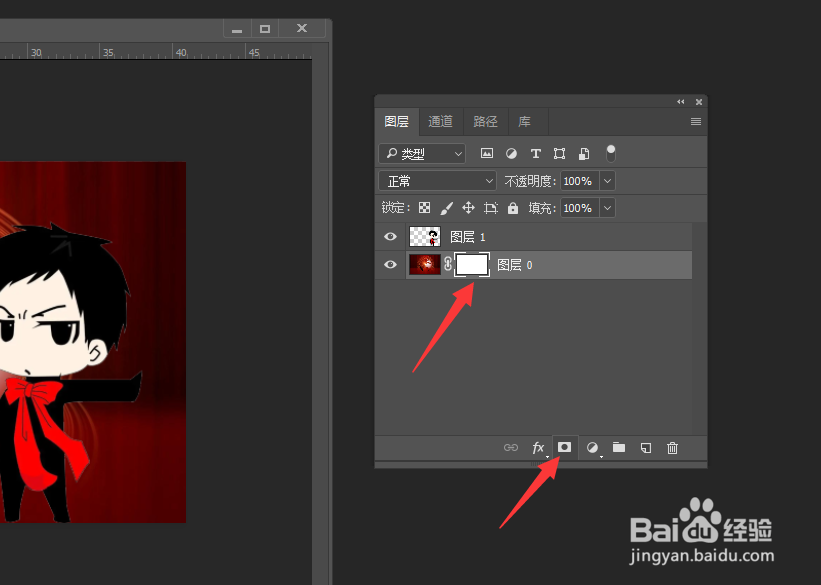Delete the selected layer

click(x=673, y=448)
